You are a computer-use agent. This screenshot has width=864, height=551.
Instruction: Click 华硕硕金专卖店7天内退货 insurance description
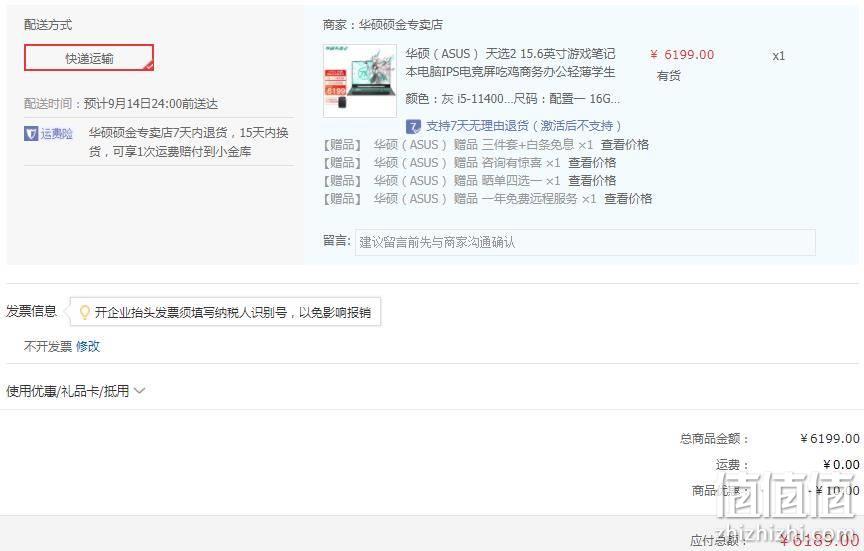click(x=188, y=142)
